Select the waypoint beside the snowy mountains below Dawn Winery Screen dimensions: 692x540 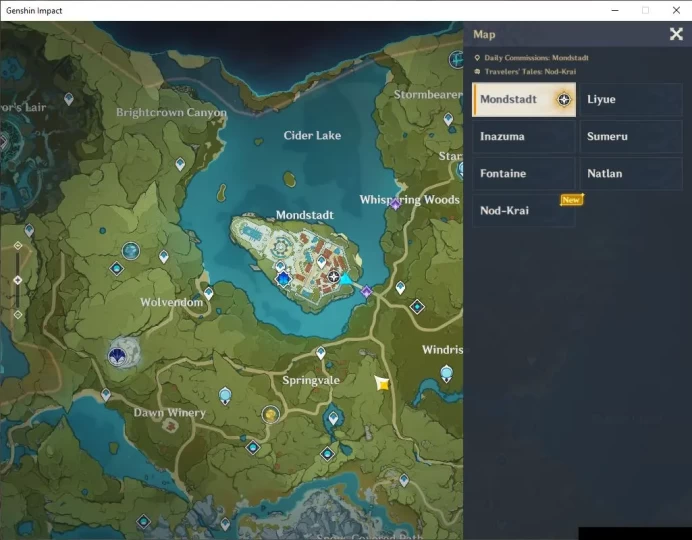click(226, 524)
